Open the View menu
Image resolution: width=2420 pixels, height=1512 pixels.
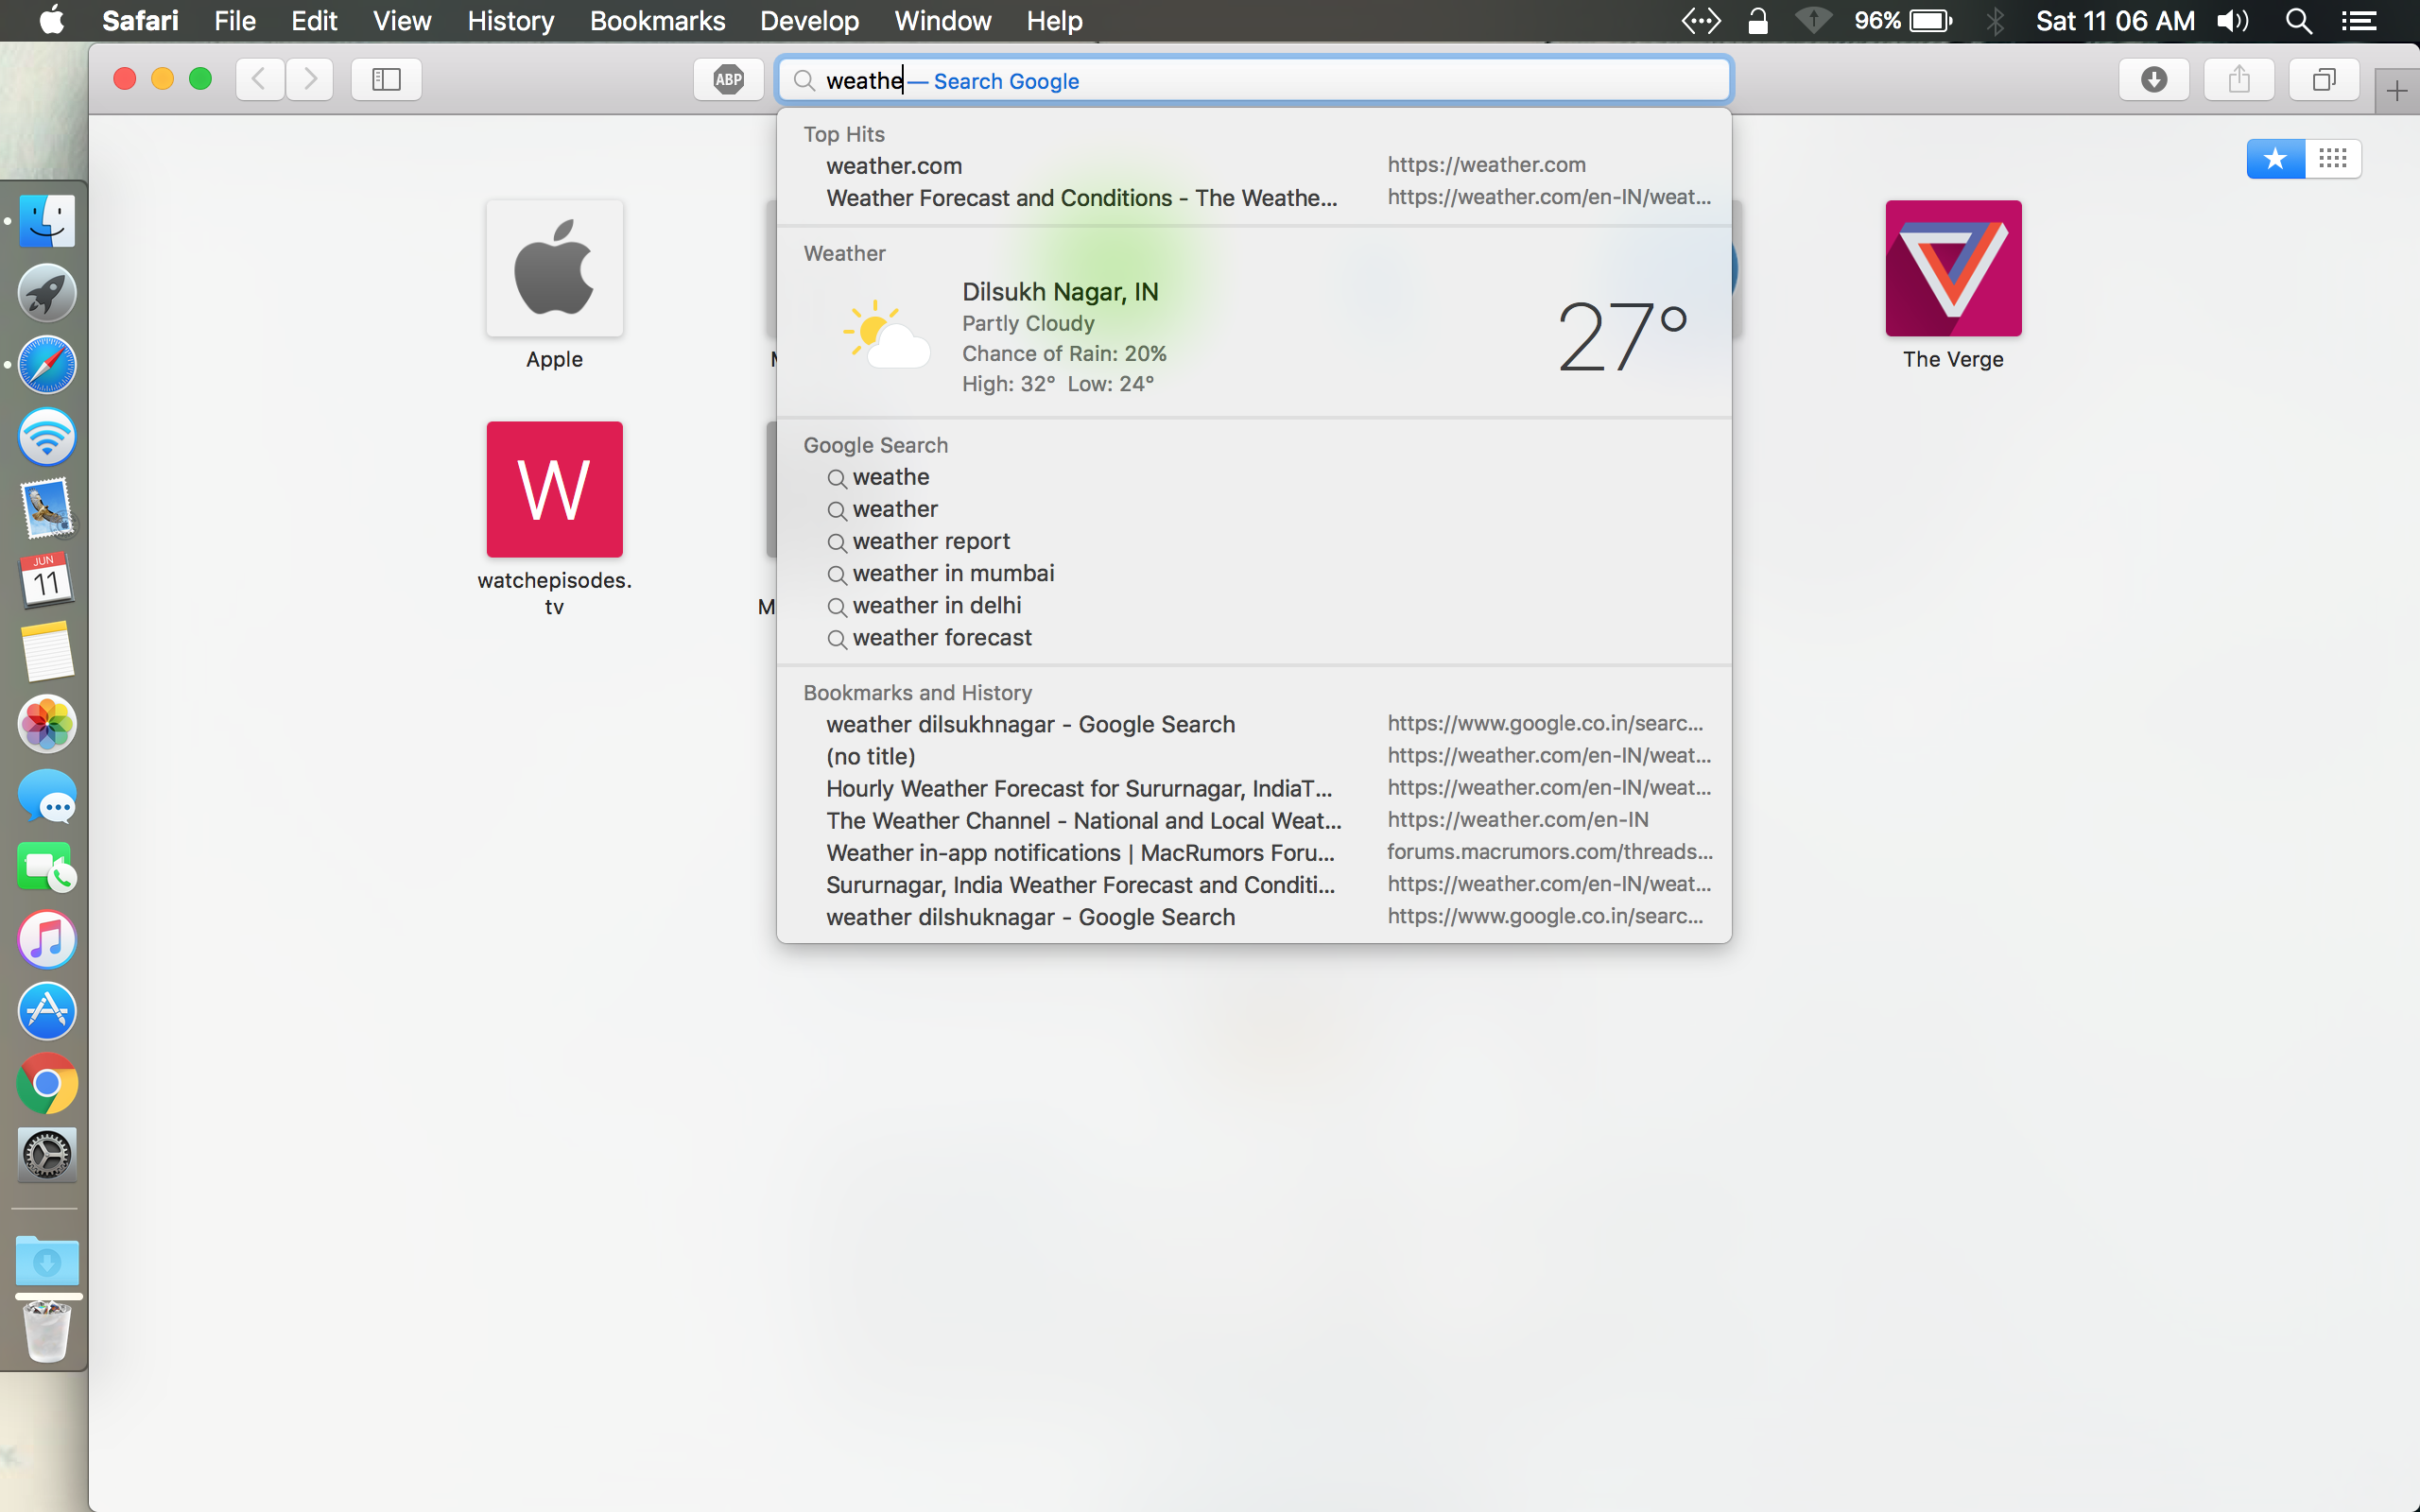(x=402, y=20)
